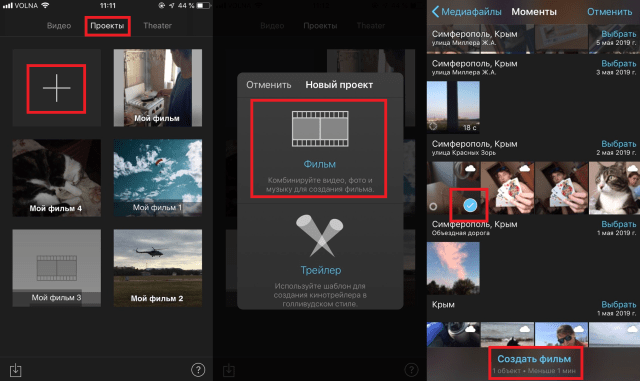
Task: Tap the Мой фильм 3 filmstrip placeholder
Action: tap(57, 268)
